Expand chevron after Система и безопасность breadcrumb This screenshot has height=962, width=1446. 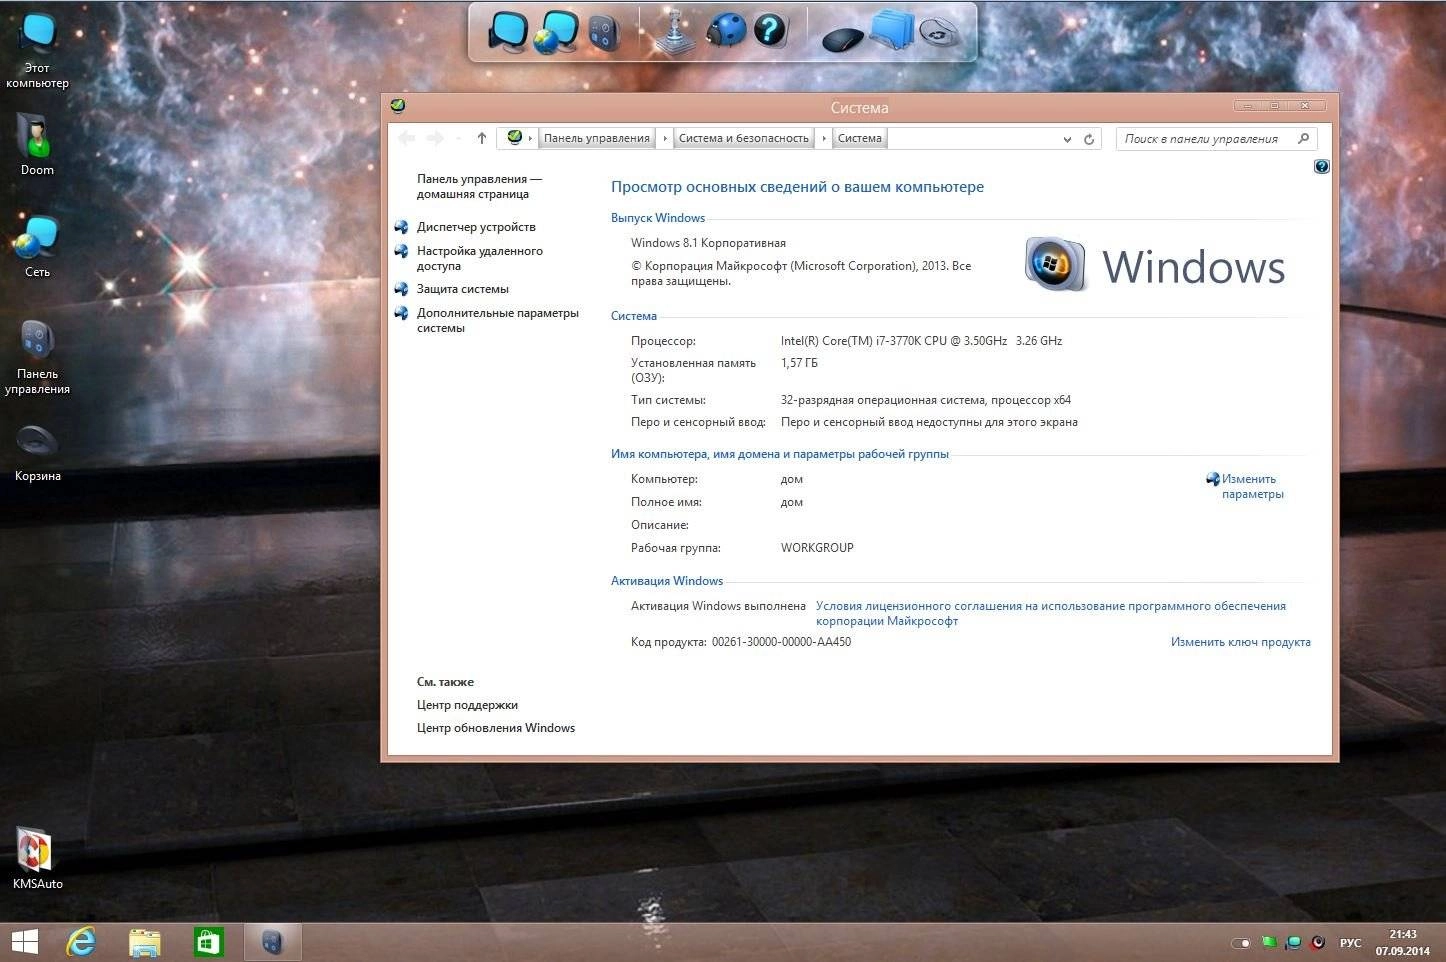(x=824, y=139)
